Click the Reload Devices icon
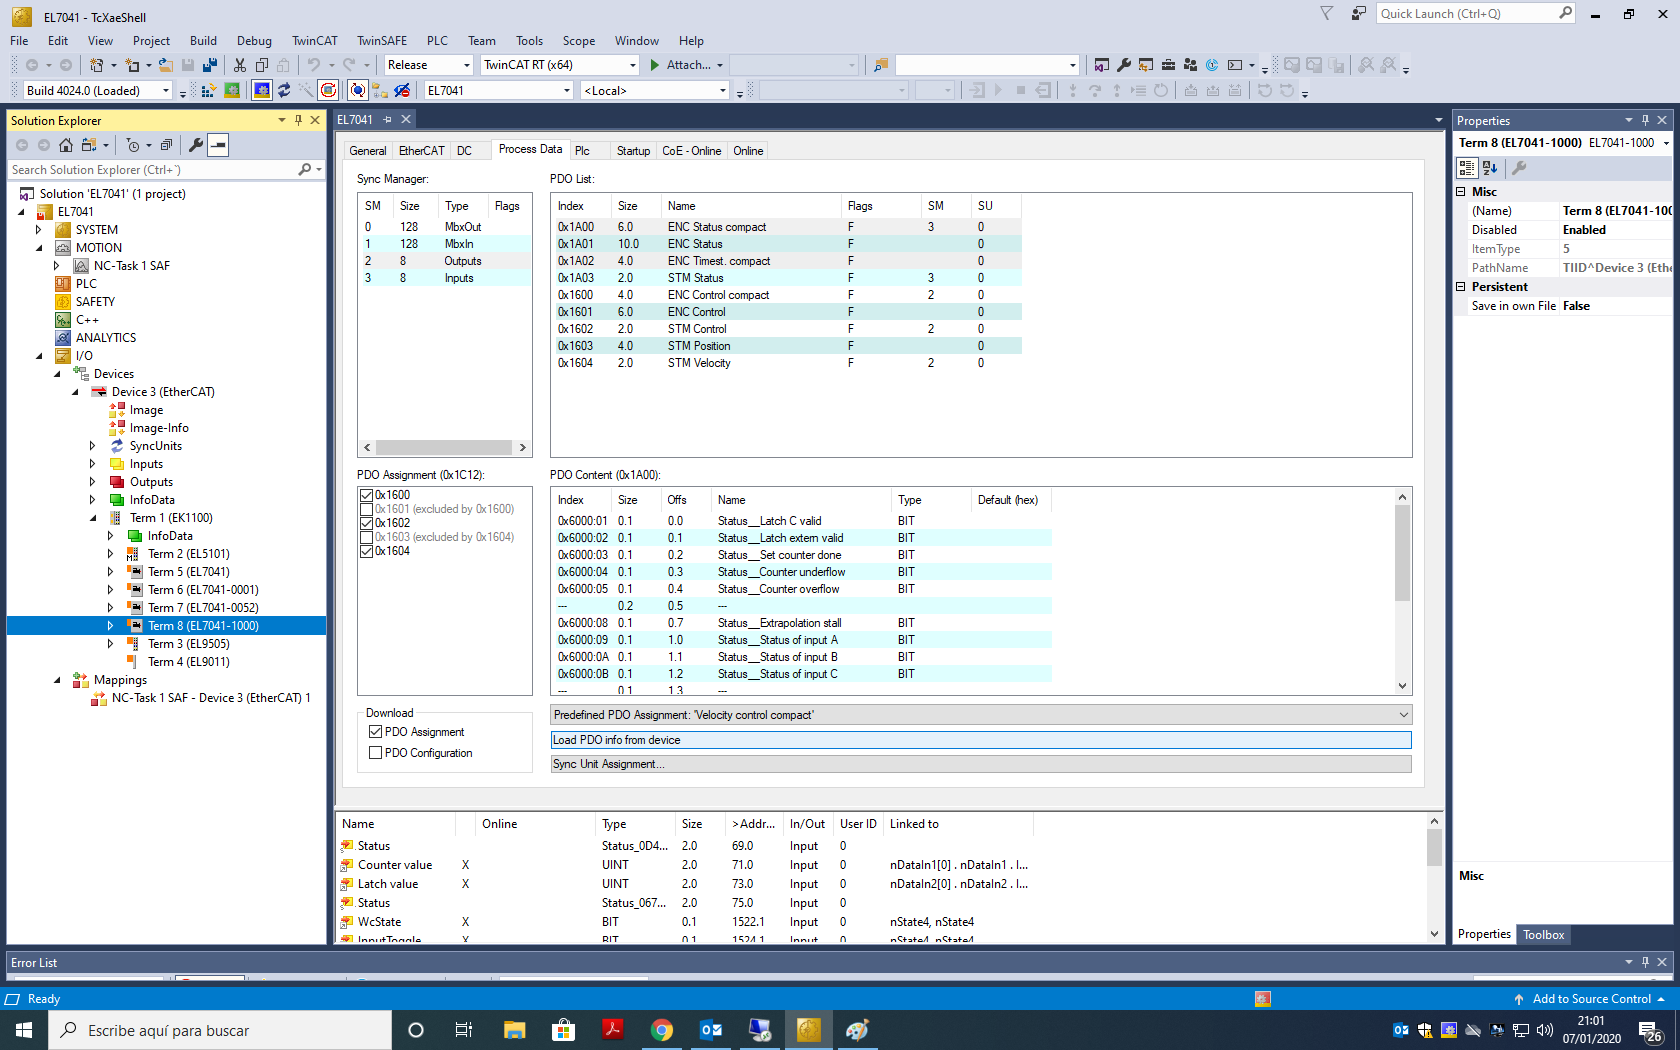1680x1050 pixels. (284, 91)
